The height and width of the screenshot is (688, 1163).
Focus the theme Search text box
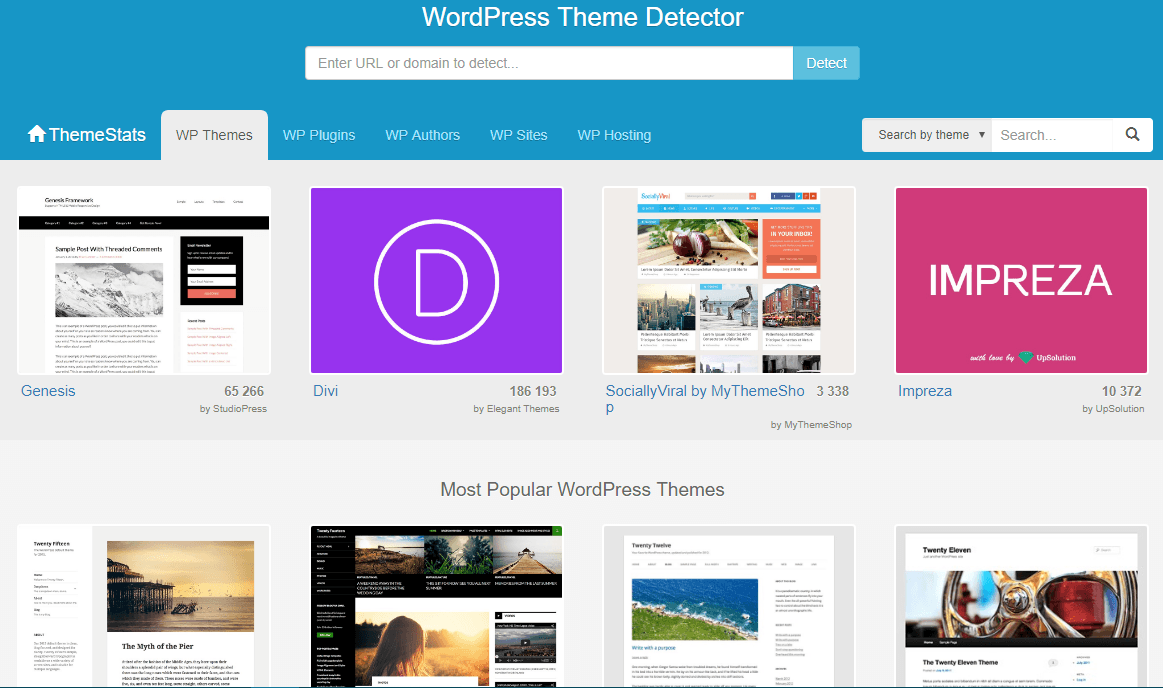click(x=1051, y=135)
